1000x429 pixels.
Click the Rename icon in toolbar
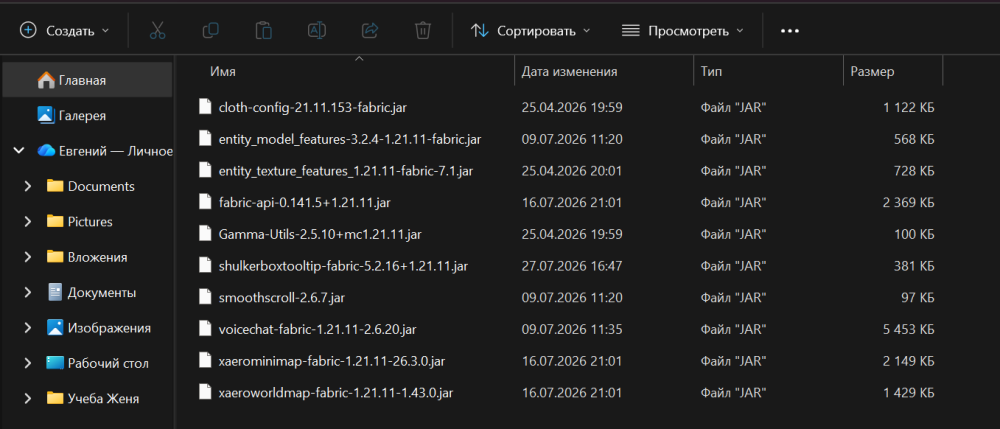point(316,30)
